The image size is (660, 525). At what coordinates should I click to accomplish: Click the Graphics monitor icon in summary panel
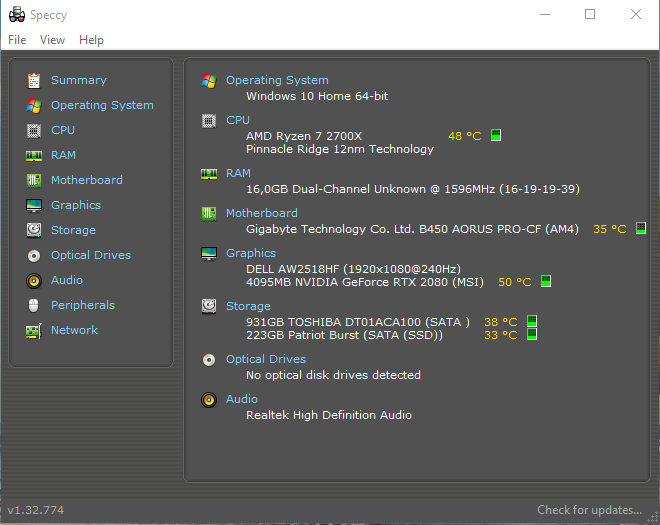tap(209, 253)
